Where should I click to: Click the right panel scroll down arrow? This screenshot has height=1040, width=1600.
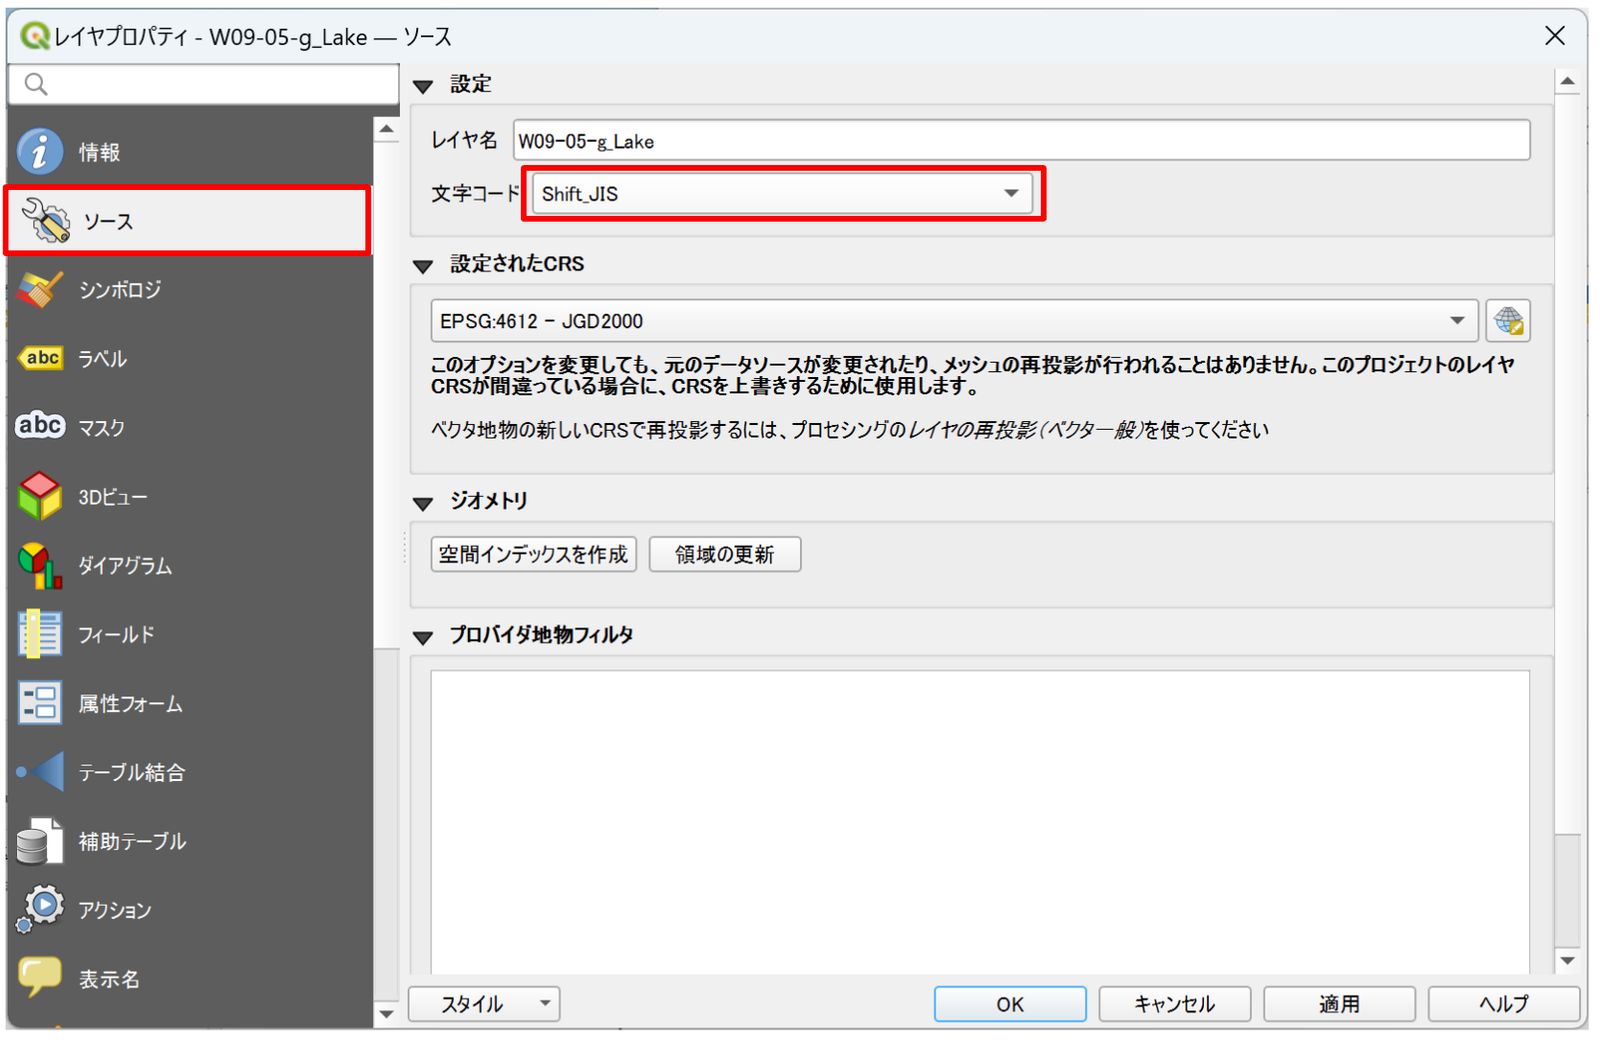pos(1567,960)
